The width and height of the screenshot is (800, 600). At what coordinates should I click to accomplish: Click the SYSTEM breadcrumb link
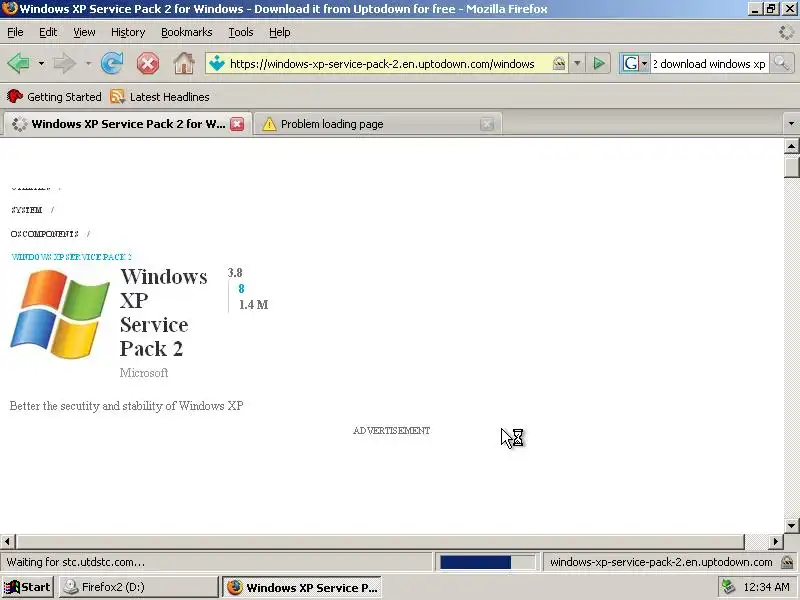pos(27,210)
